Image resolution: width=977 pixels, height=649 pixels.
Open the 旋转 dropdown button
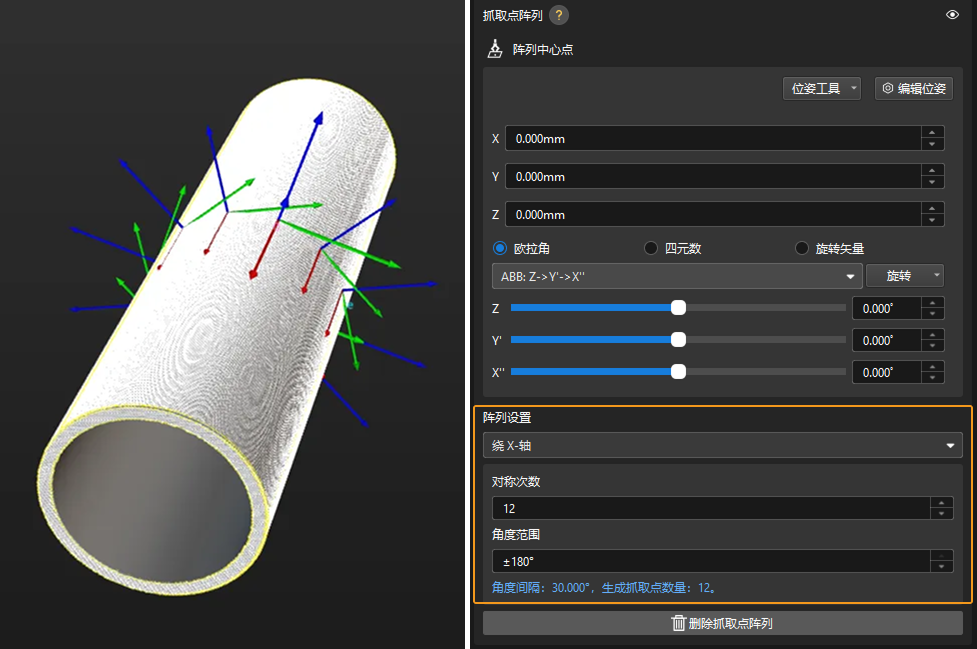point(904,276)
